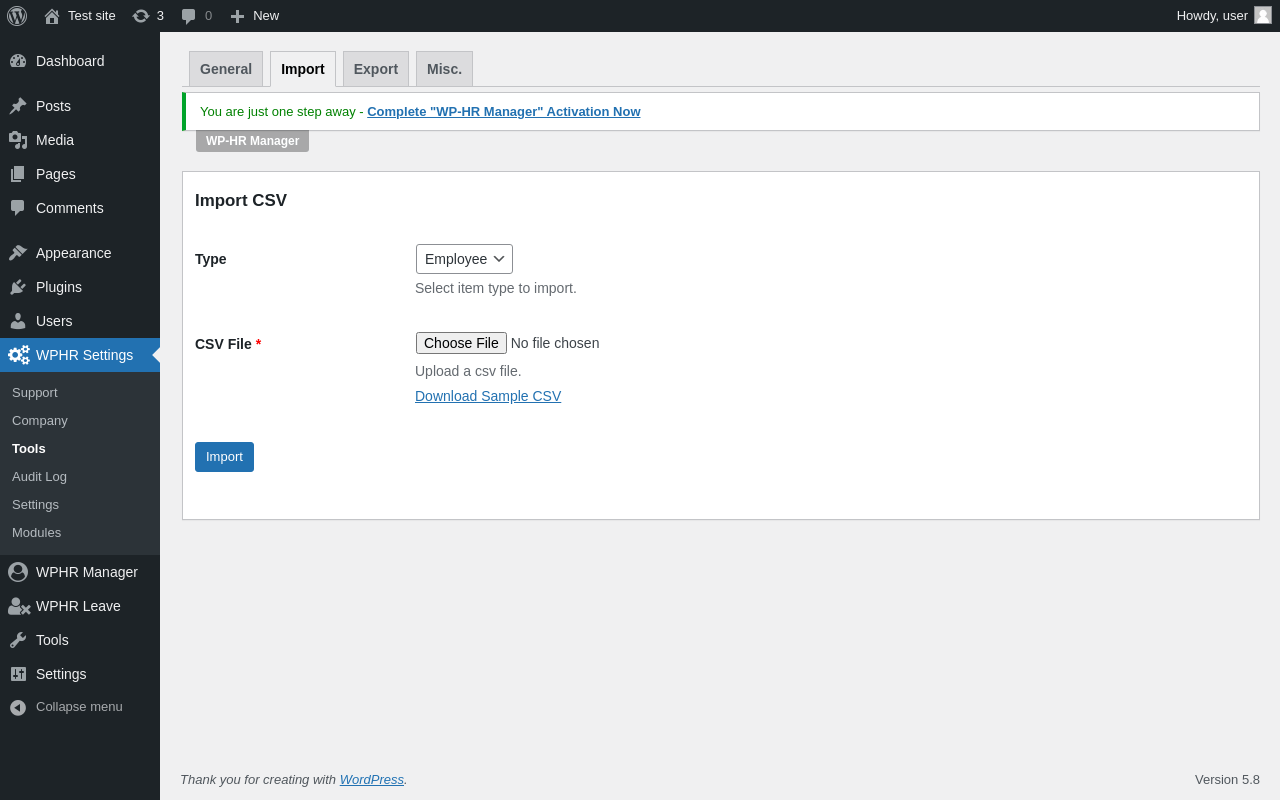1280x800 pixels.
Task: Click the Users person icon
Action: [18, 321]
